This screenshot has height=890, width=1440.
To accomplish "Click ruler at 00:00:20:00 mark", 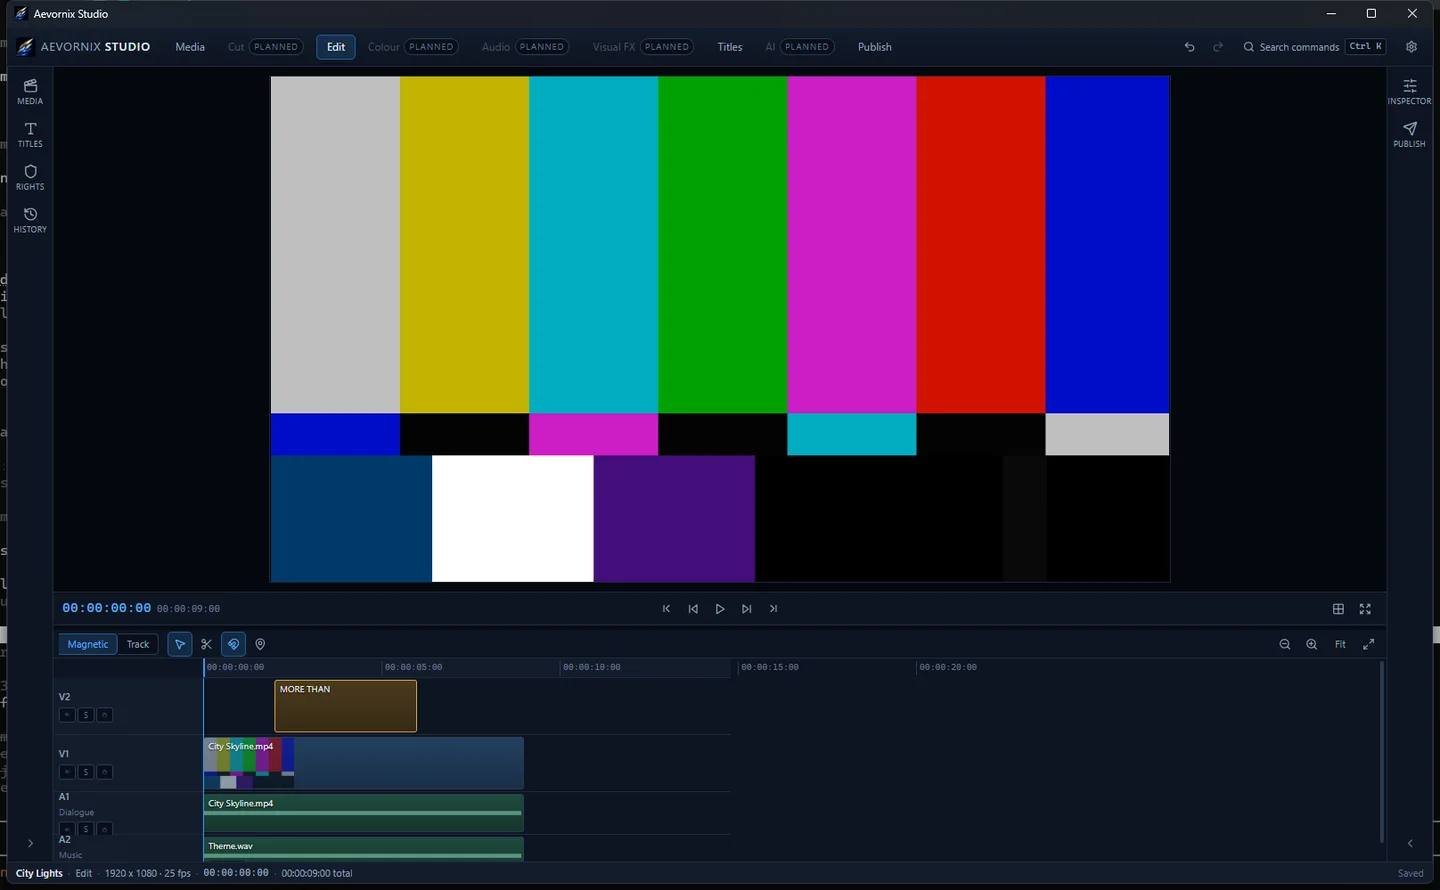I will coord(948,667).
